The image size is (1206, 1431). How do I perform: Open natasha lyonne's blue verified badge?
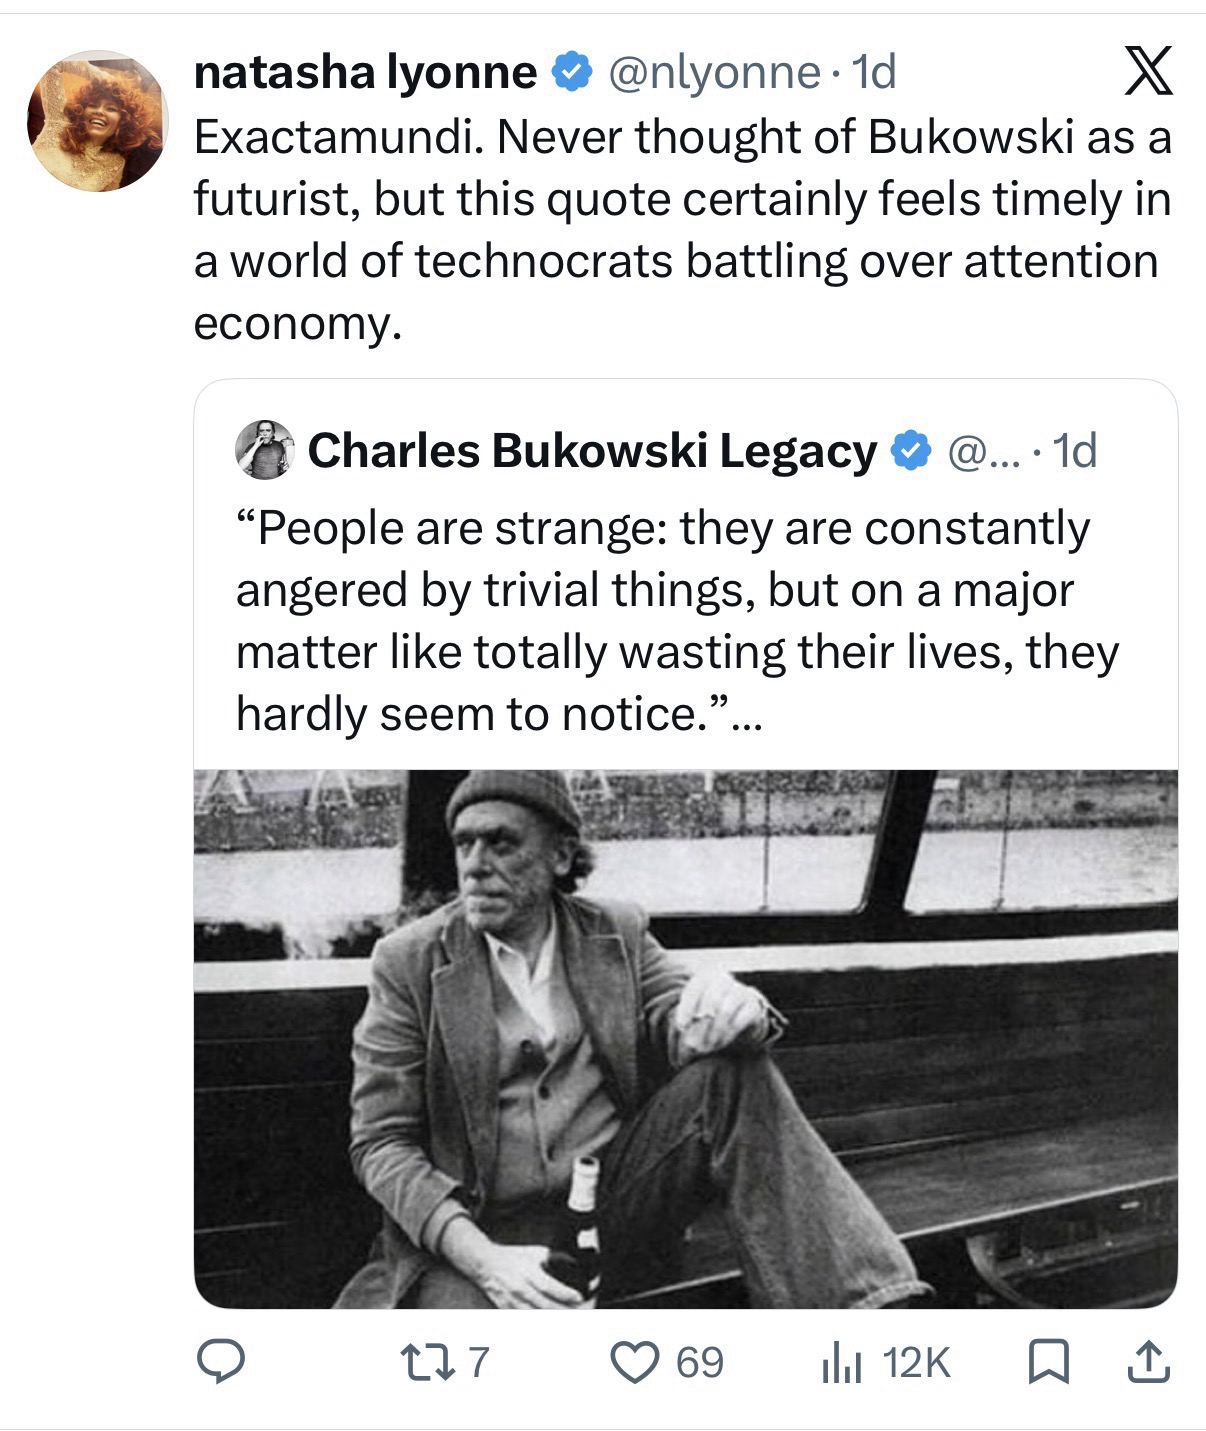tap(571, 73)
